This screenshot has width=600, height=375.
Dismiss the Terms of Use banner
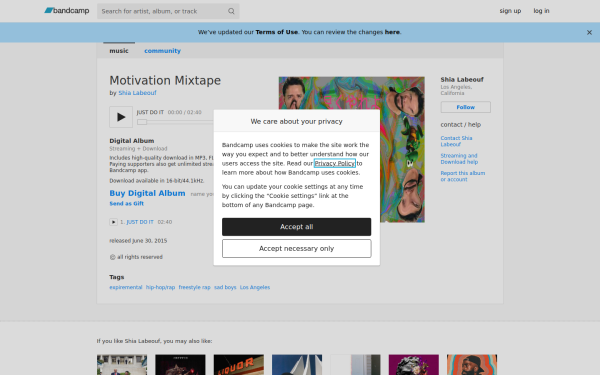point(589,33)
